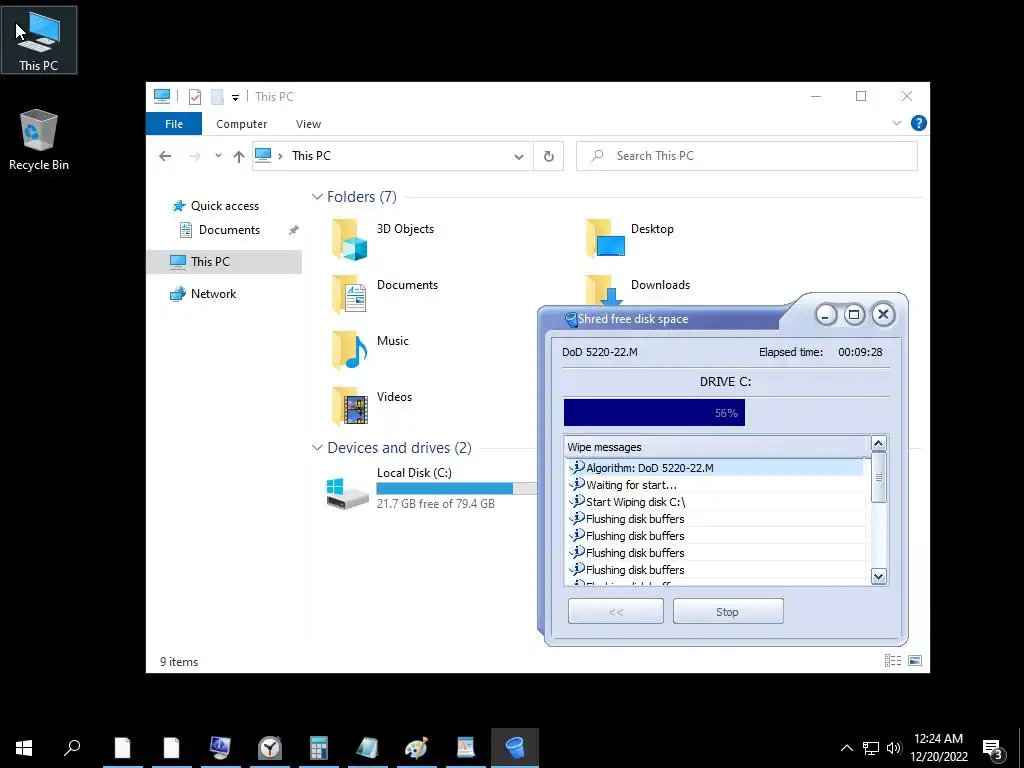The image size is (1024, 768).
Task: Open the notification center icon
Action: [x=993, y=748]
